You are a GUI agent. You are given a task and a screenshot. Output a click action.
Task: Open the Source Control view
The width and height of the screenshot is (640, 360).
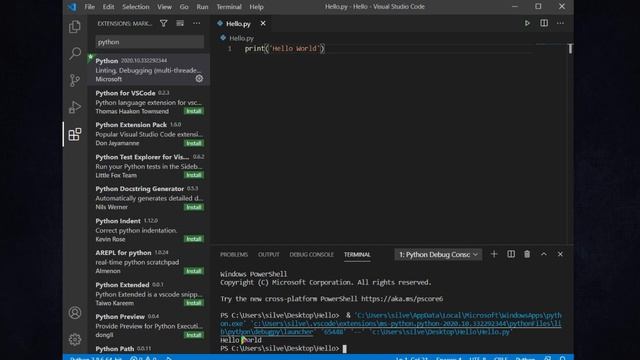(75, 80)
